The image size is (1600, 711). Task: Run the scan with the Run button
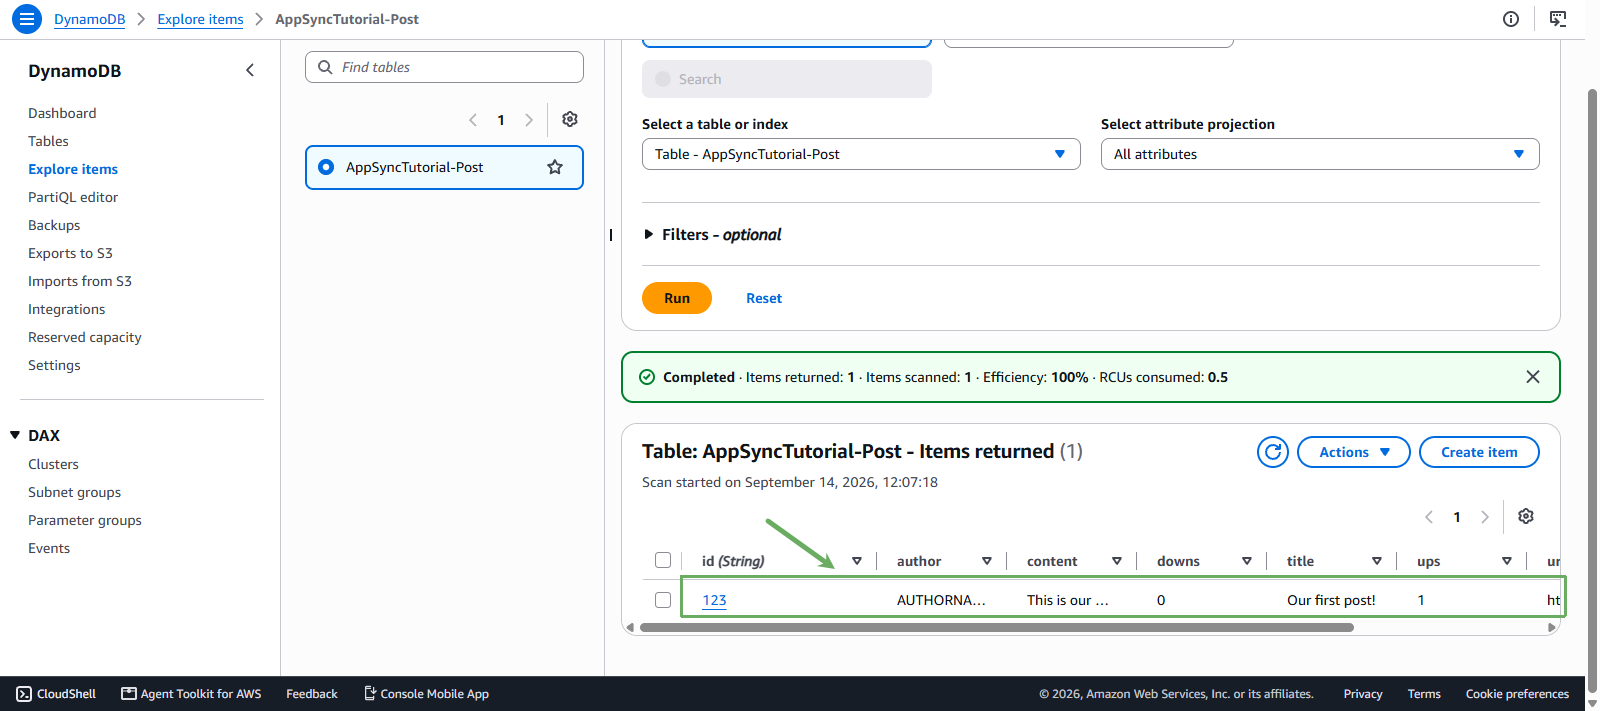[x=677, y=298]
